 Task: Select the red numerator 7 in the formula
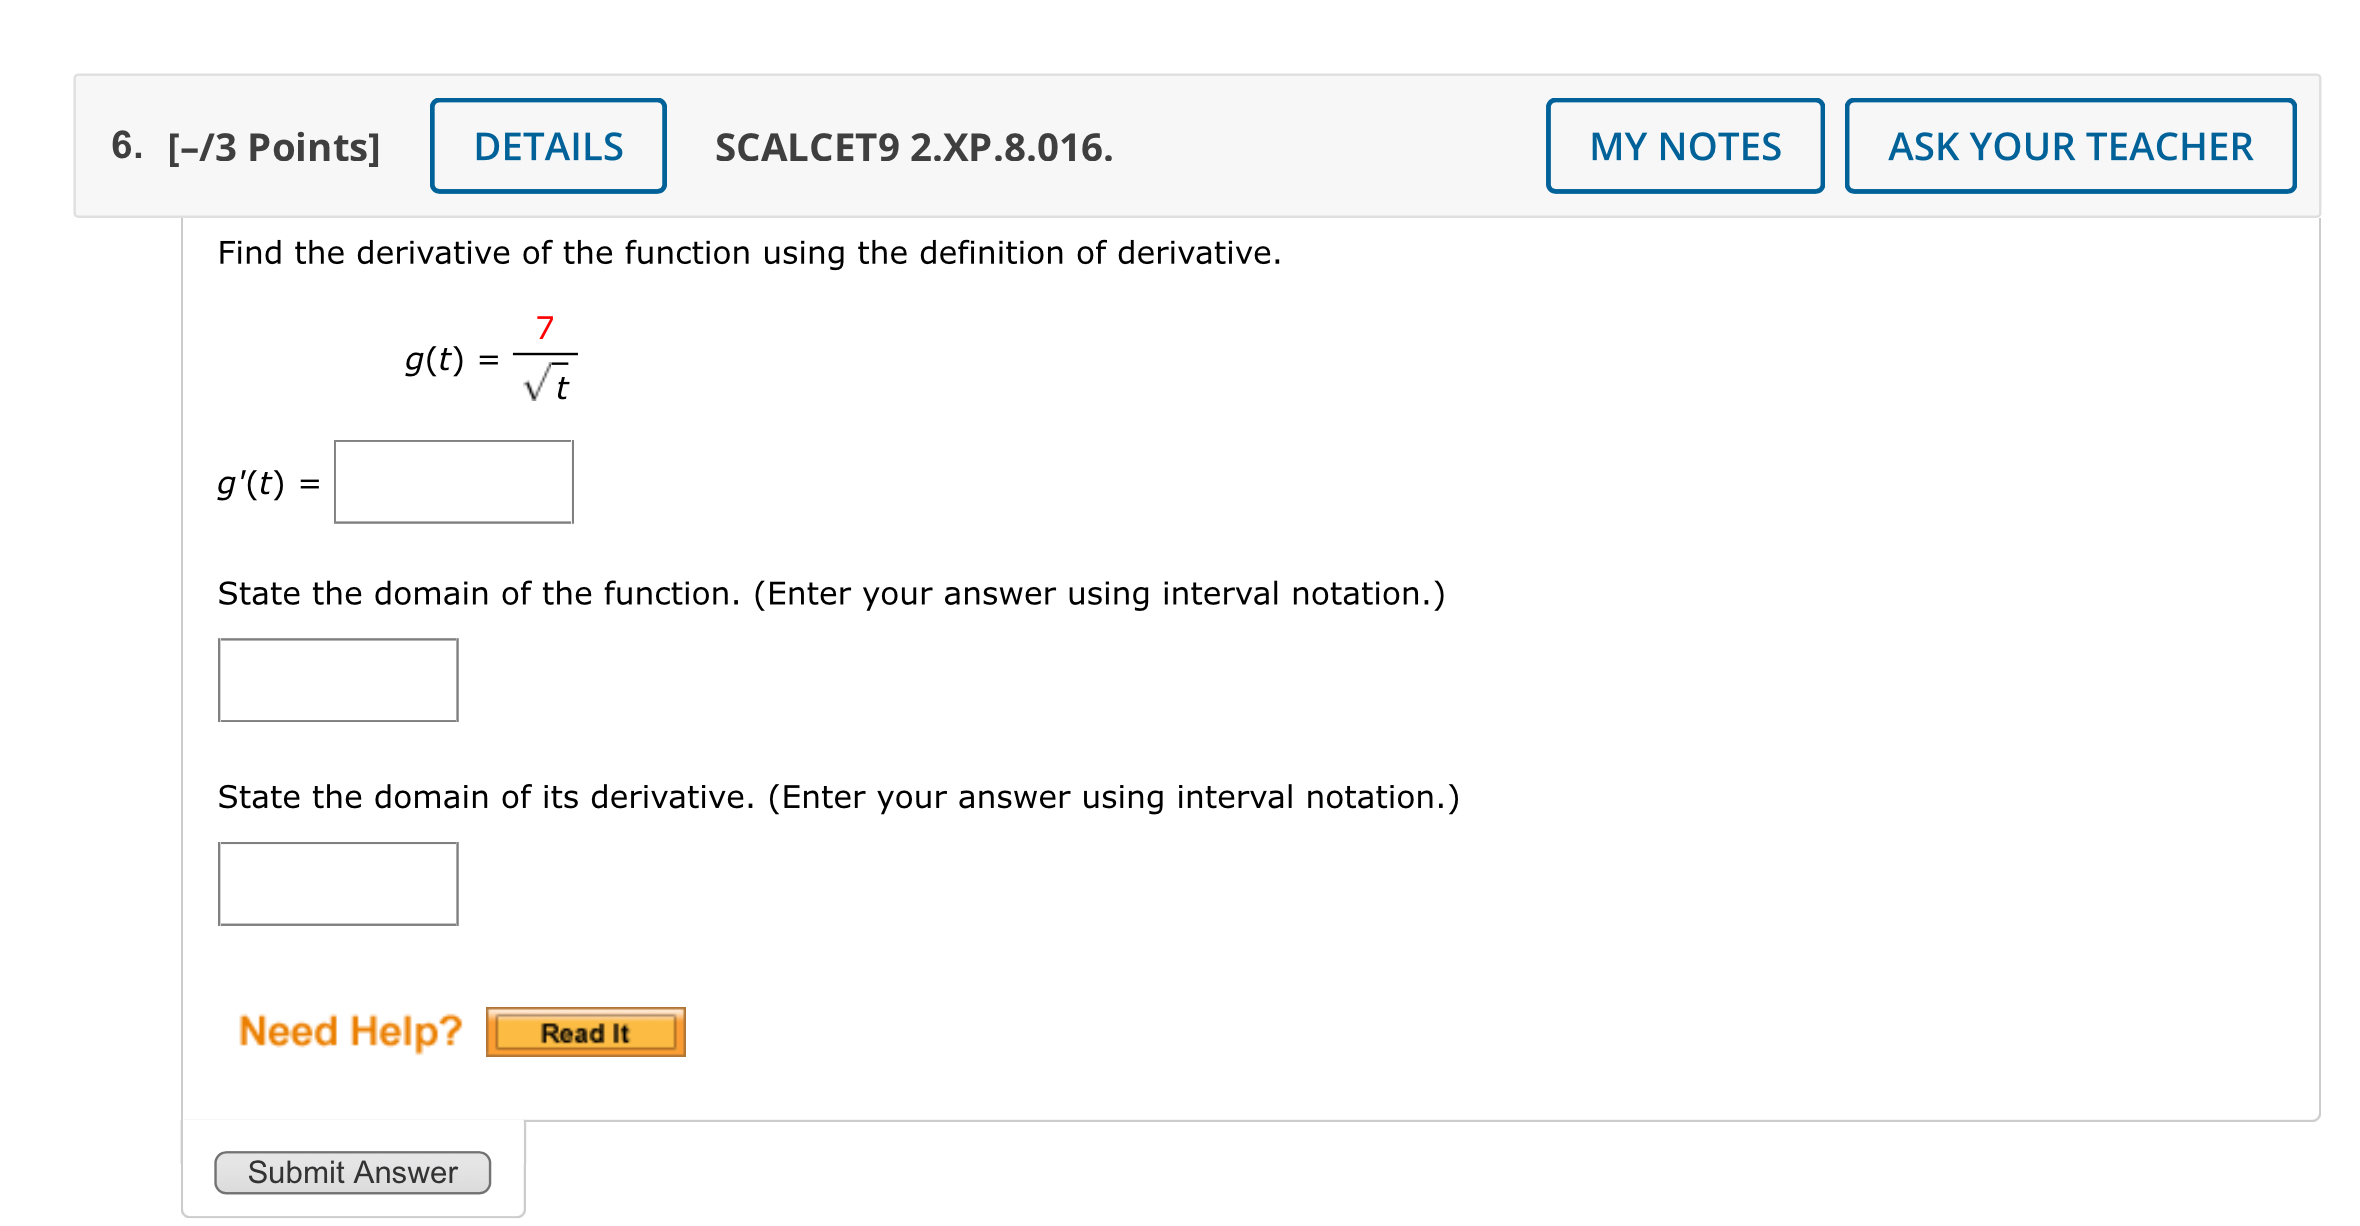point(545,325)
